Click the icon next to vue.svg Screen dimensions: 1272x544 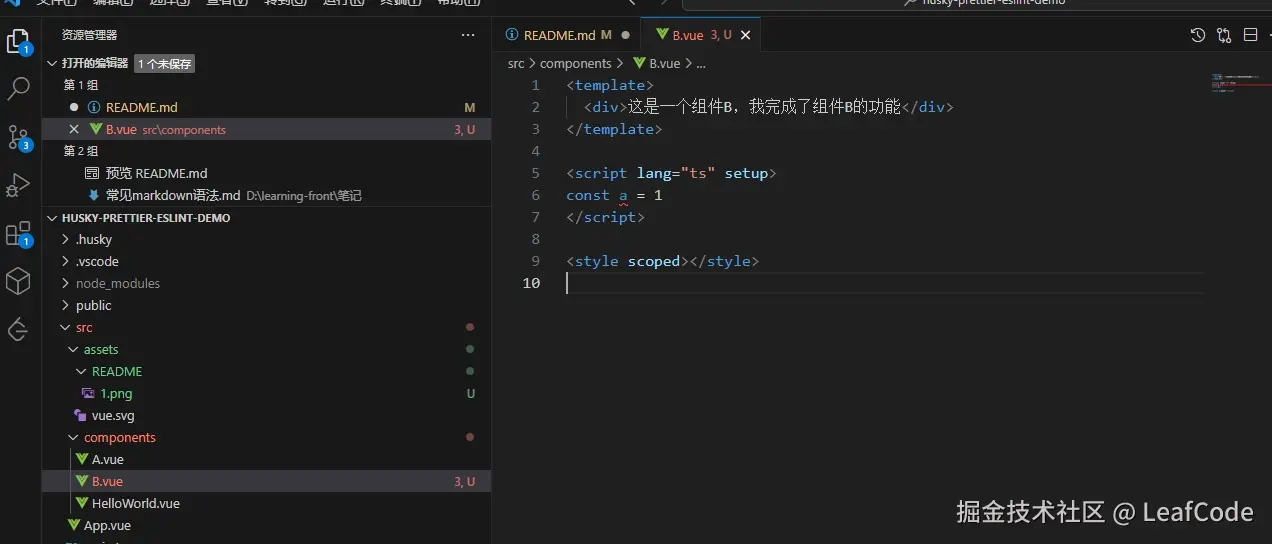pyautogui.click(x=81, y=415)
